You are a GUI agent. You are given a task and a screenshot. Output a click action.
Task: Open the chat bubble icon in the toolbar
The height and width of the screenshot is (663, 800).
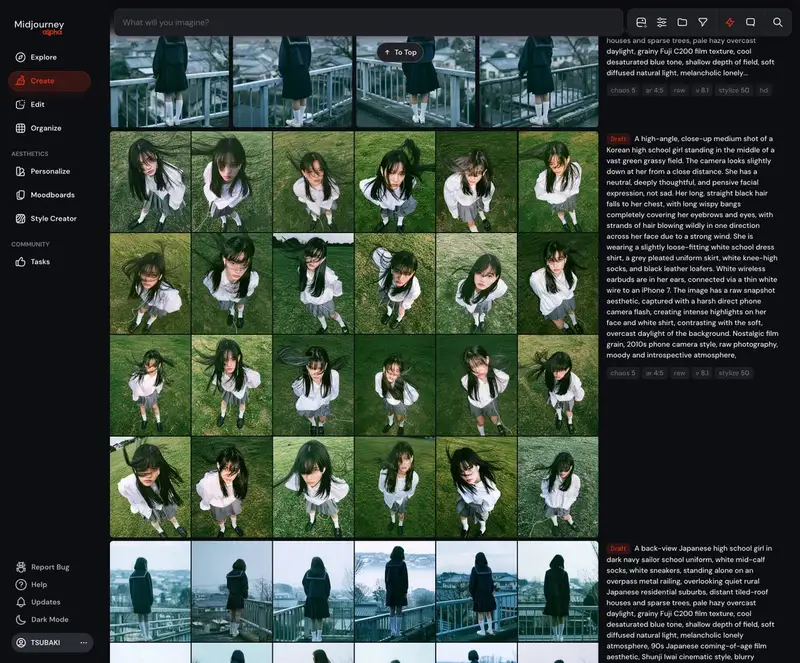[751, 22]
